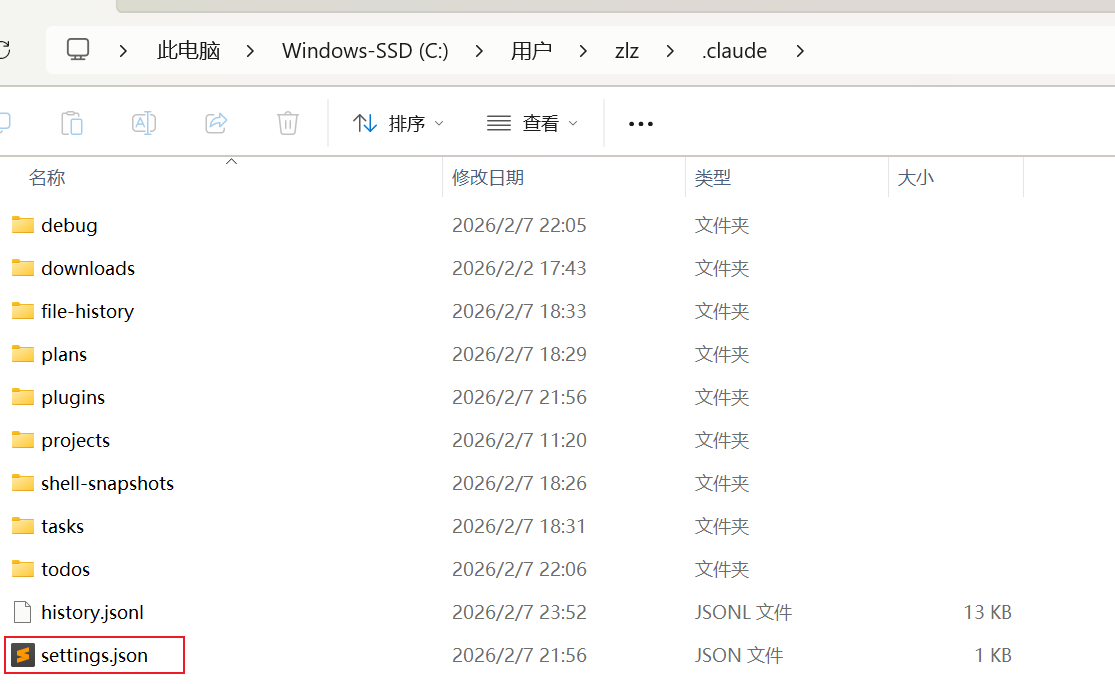Open the debug folder by its yellow icon
The image size is (1115, 684).
pyautogui.click(x=22, y=225)
